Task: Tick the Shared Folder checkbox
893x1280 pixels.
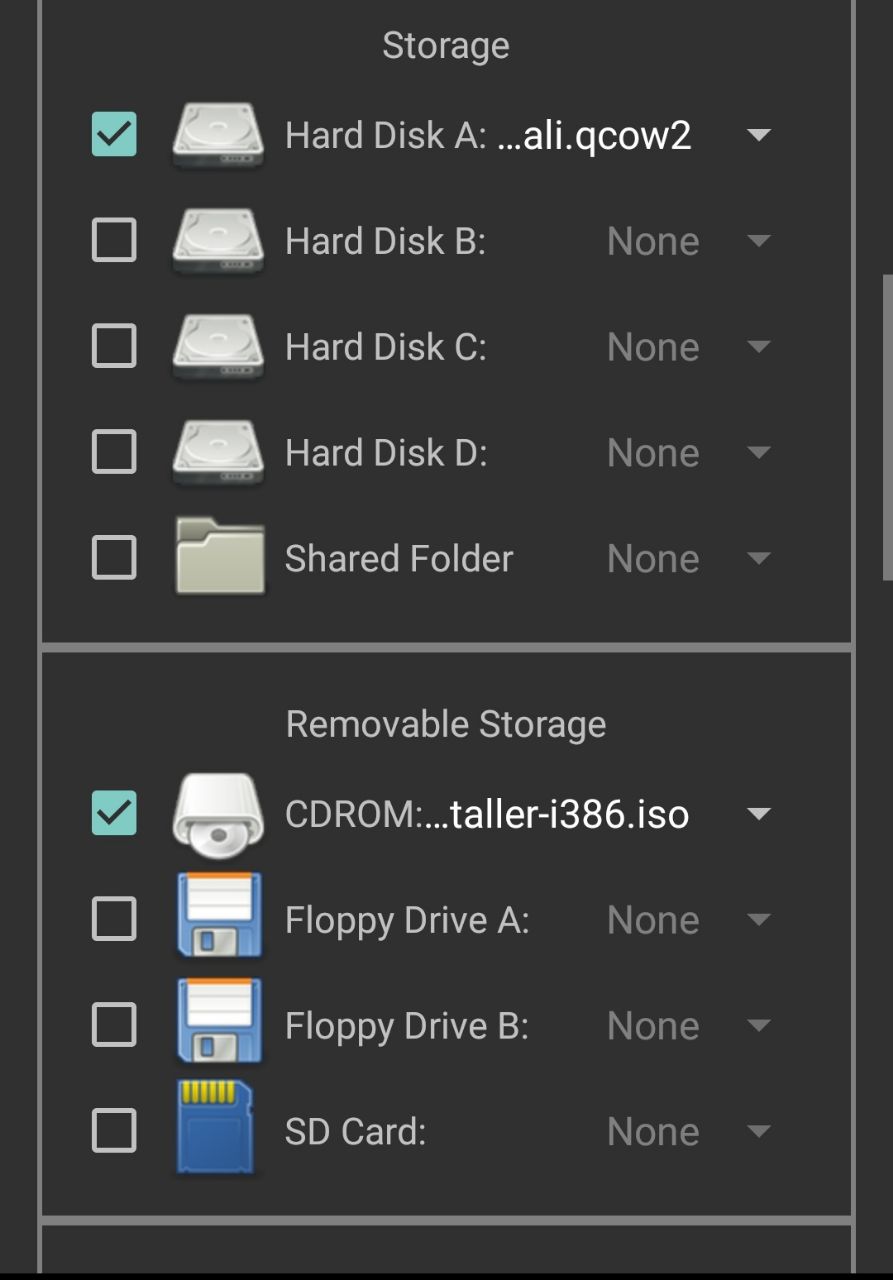Action: tap(114, 558)
